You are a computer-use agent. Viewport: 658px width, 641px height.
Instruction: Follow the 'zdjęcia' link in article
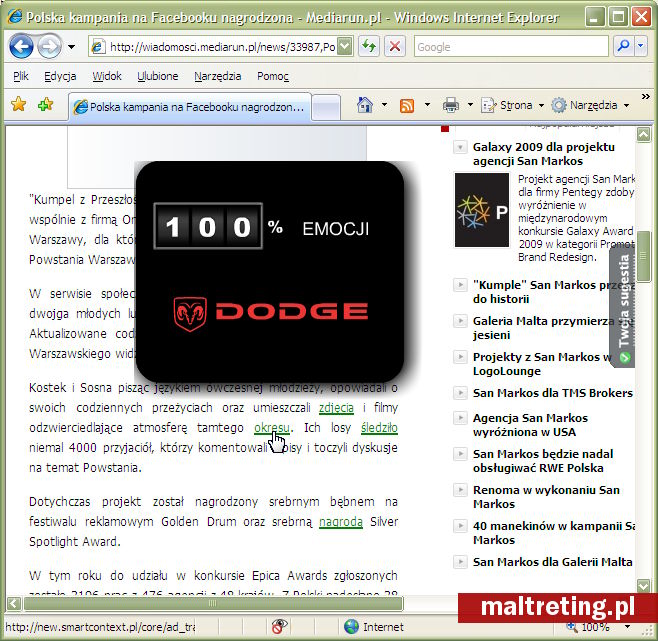tap(336, 408)
